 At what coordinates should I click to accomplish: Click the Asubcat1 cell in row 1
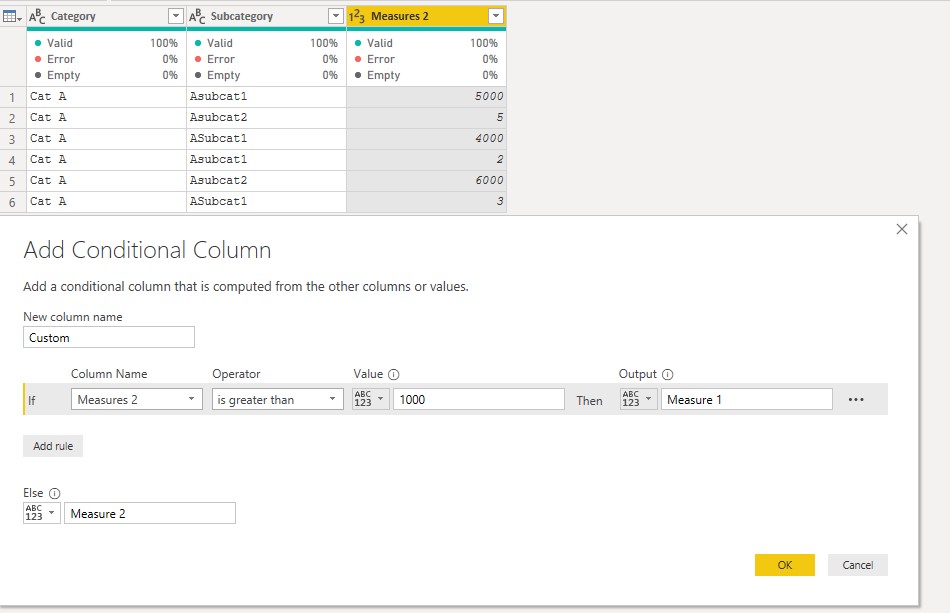[x=267, y=97]
